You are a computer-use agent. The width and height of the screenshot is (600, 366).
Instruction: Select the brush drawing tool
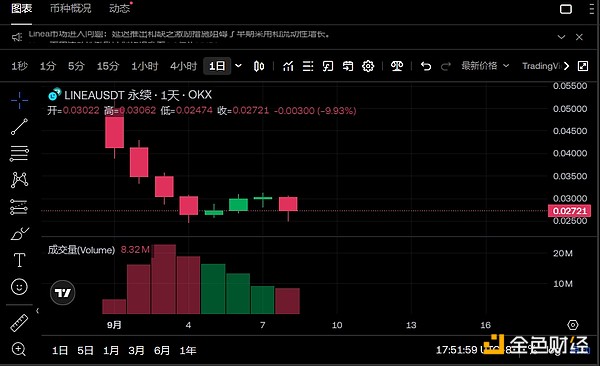tap(19, 234)
